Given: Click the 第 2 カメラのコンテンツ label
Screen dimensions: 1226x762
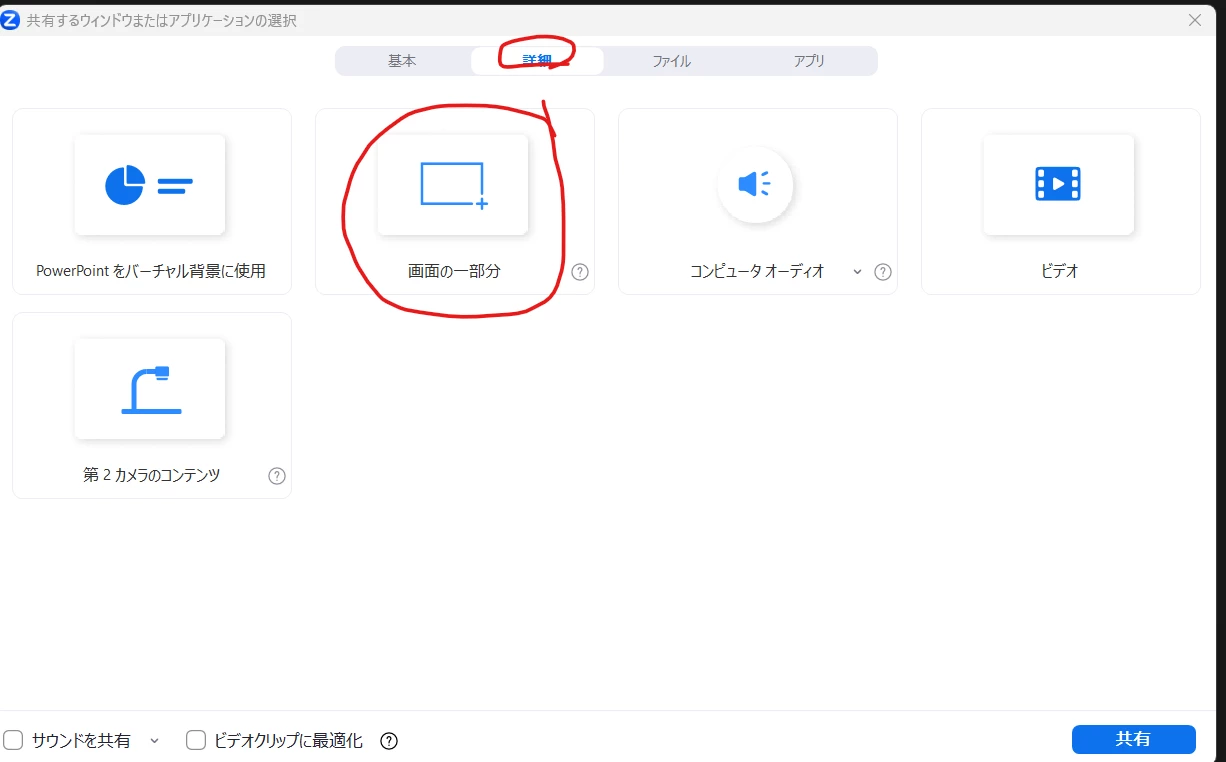Looking at the screenshot, I should tap(152, 475).
